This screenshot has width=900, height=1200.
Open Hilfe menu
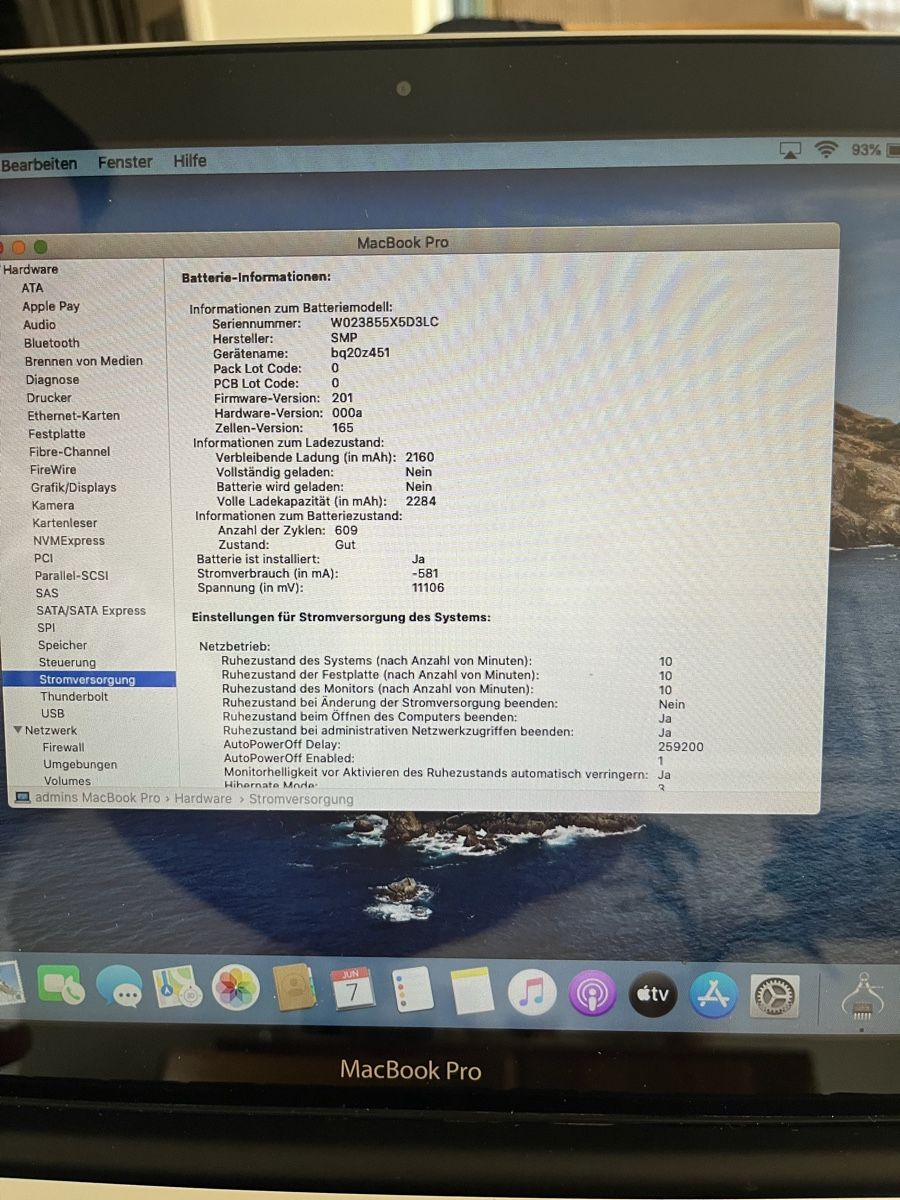190,160
